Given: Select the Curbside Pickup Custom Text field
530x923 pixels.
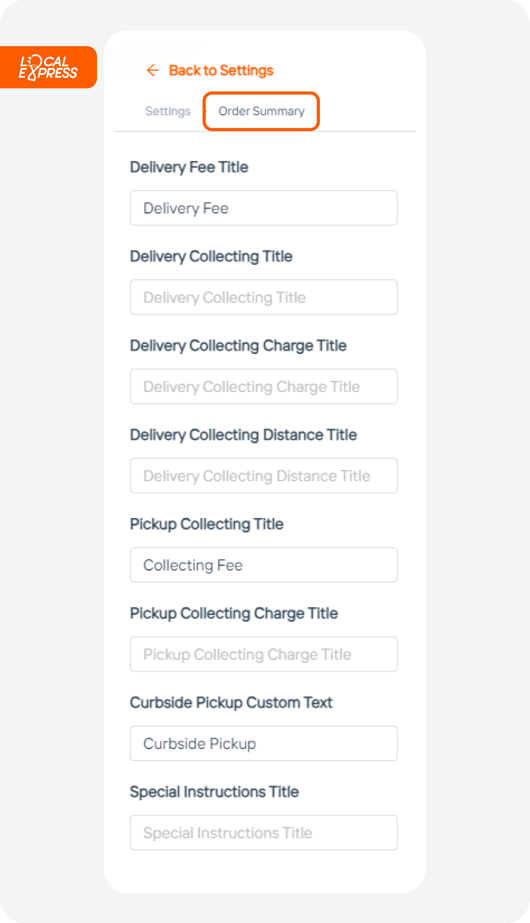Looking at the screenshot, I should [x=264, y=743].
